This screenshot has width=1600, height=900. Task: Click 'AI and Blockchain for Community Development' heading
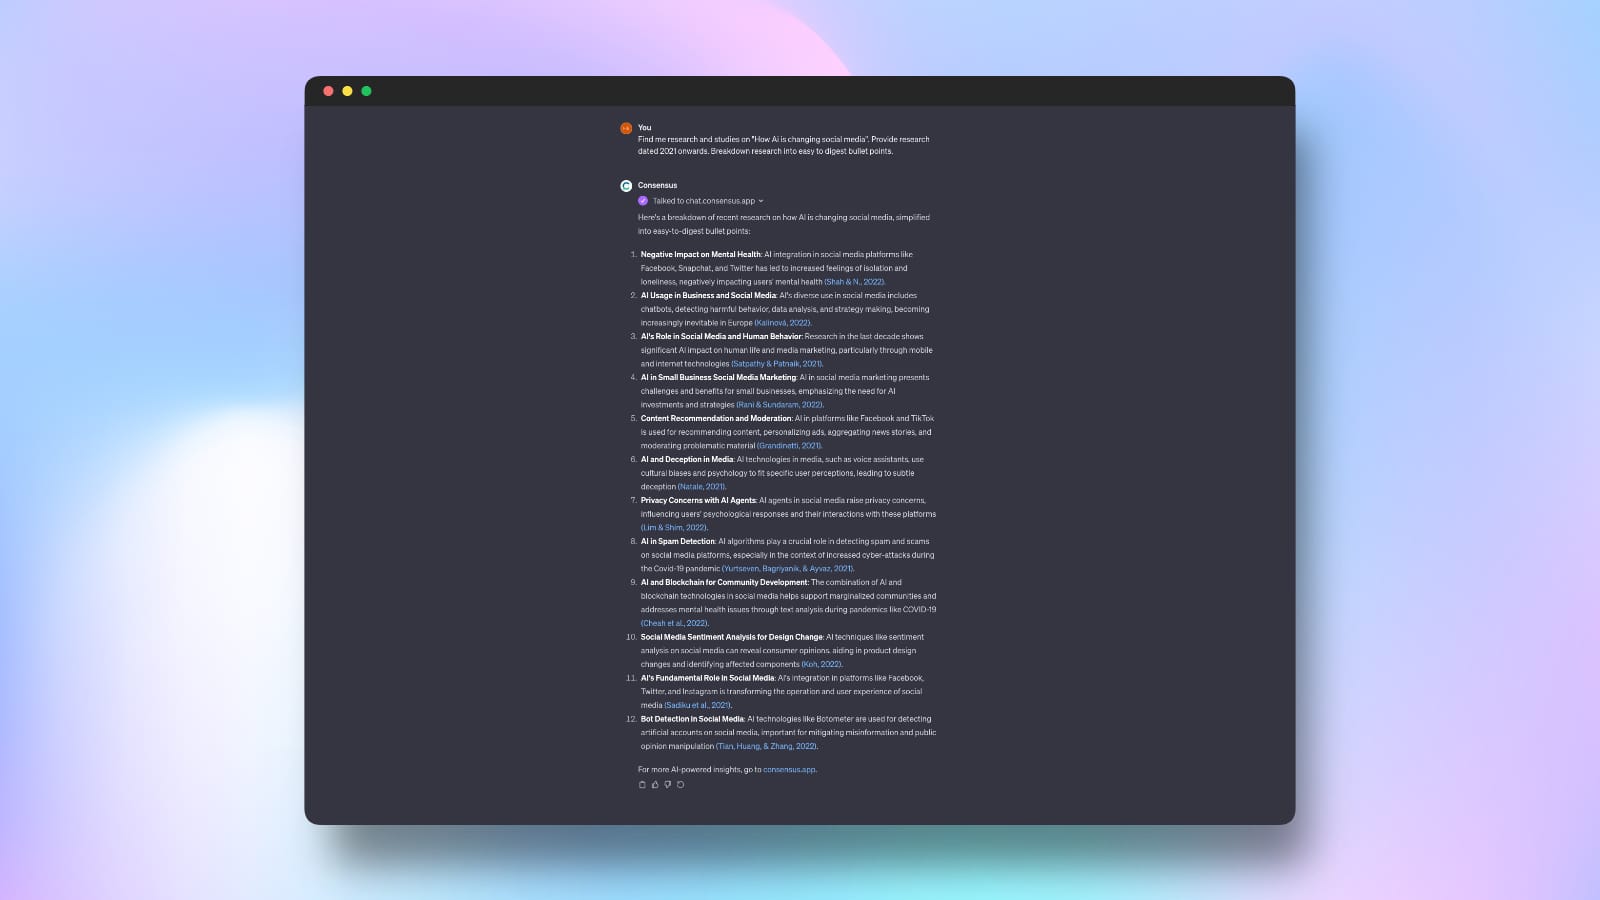pyautogui.click(x=725, y=583)
